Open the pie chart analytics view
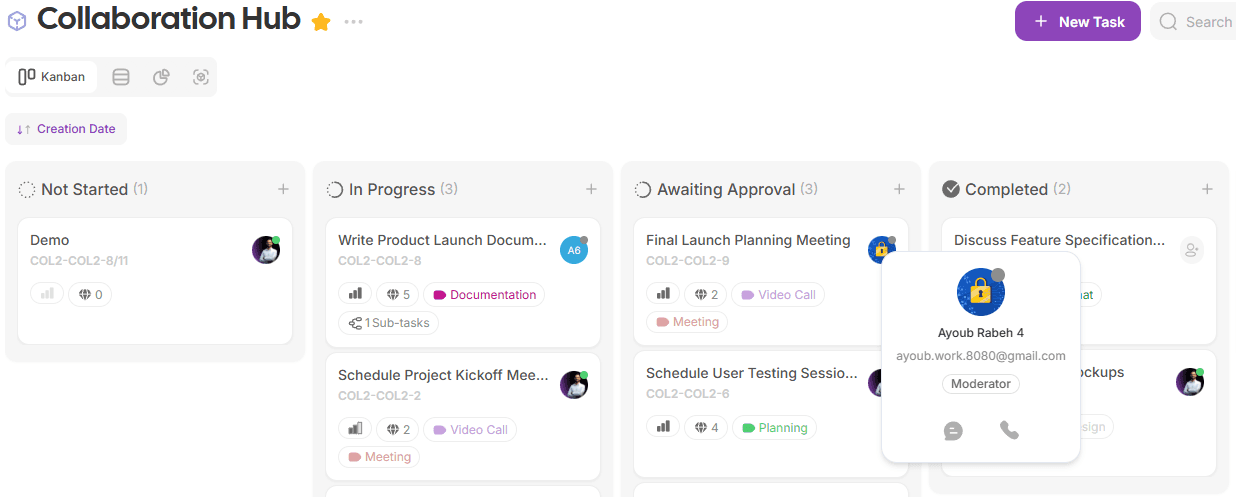This screenshot has width=1236, height=497. [161, 77]
